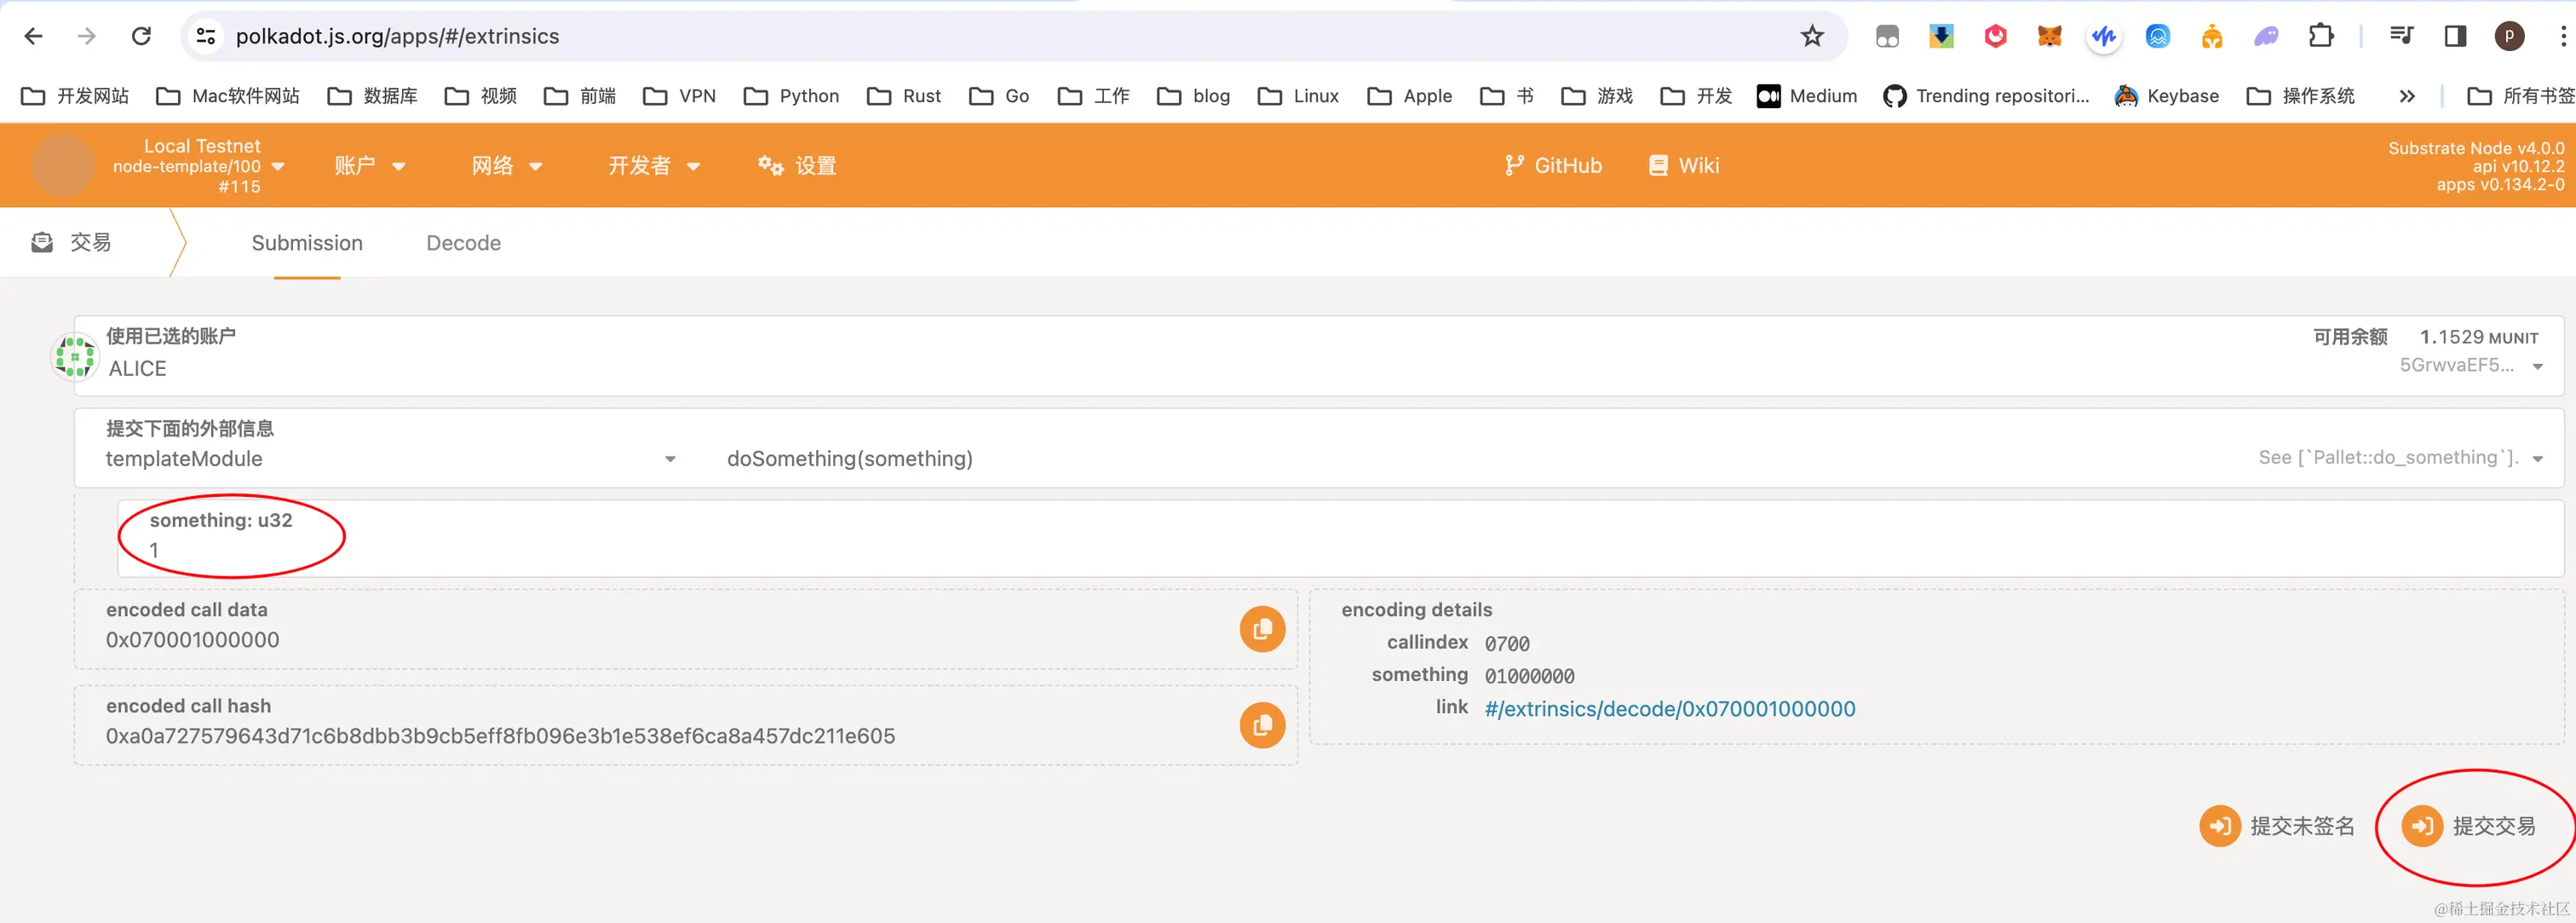
Task: Open browser extensions puzzle icon
Action: tap(2321, 37)
